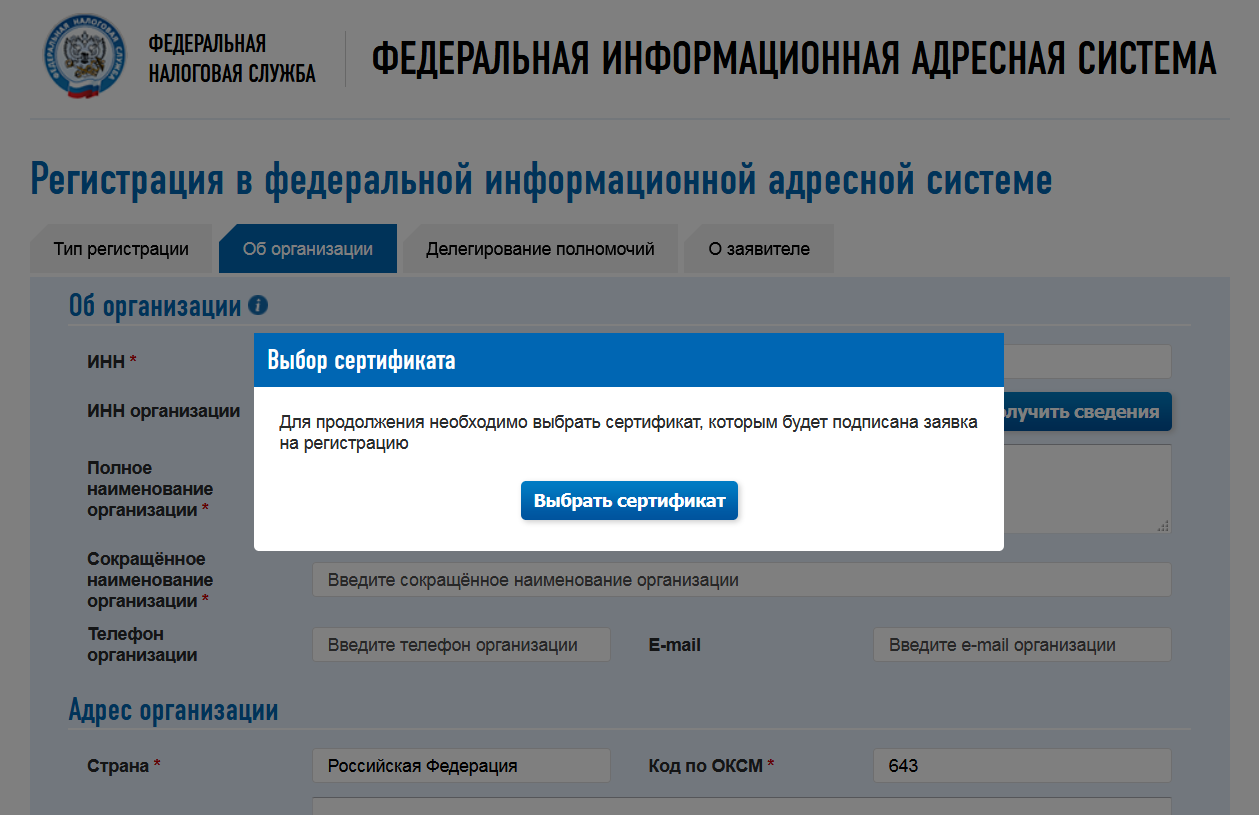Screen dimensions: 1259x815
Task: Focus the organization phone input field
Action: (x=461, y=645)
